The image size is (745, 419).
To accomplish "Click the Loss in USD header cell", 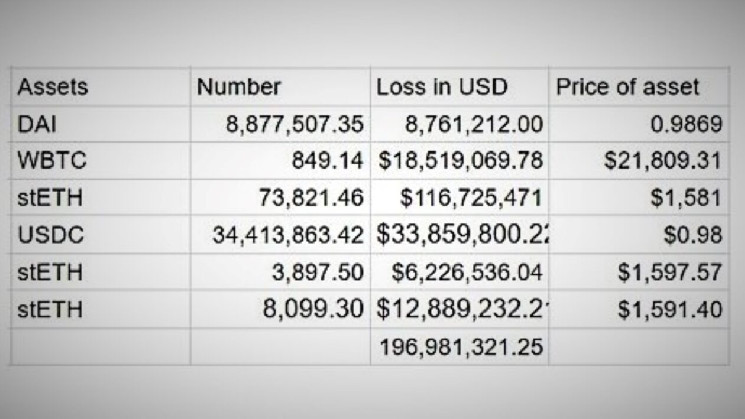I will pos(459,87).
